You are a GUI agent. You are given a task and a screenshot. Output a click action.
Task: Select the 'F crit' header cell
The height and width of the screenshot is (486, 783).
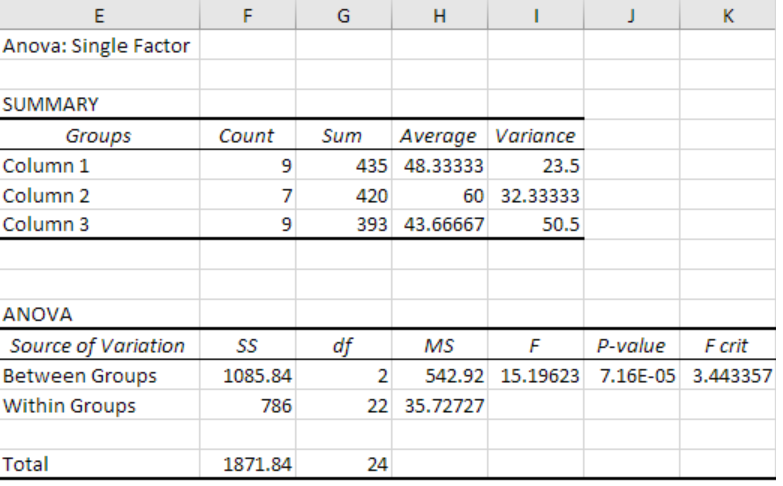pyautogui.click(x=728, y=345)
